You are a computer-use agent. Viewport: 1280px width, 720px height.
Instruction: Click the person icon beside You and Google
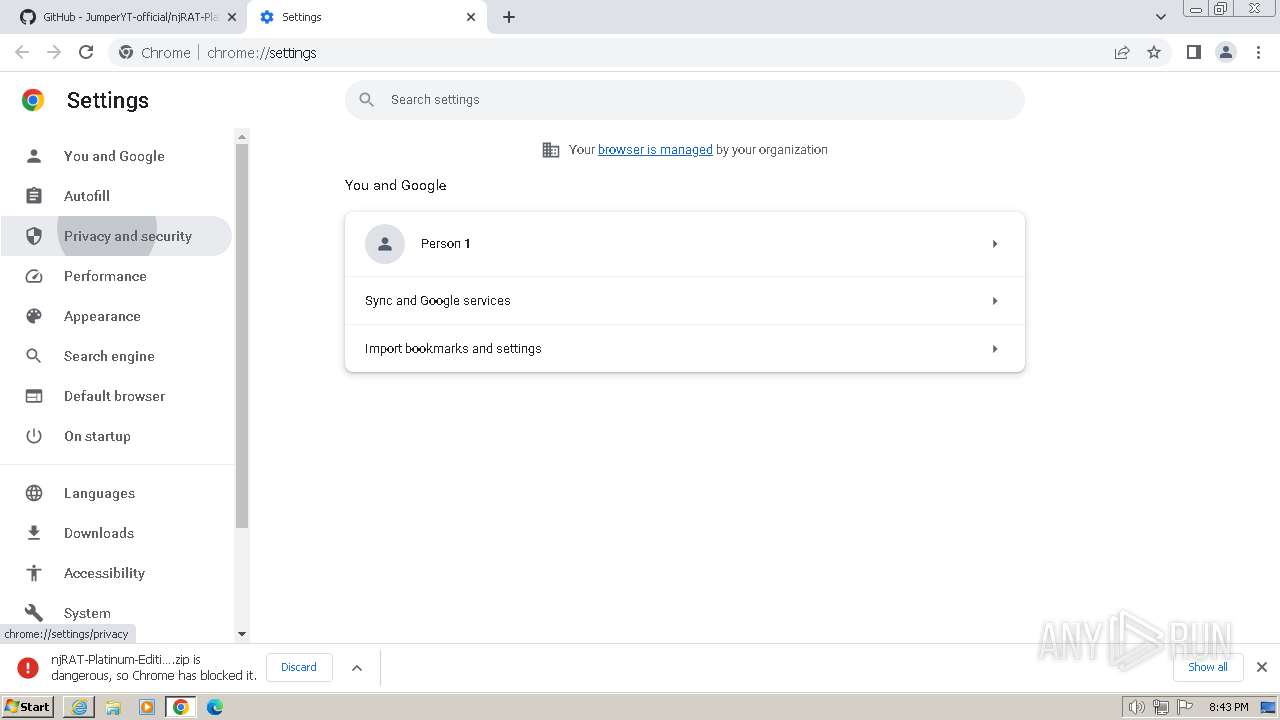[x=34, y=156]
